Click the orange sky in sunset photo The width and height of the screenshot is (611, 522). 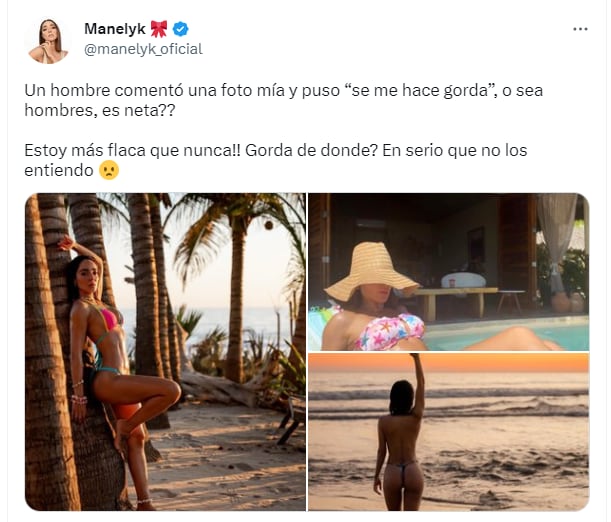(x=449, y=362)
